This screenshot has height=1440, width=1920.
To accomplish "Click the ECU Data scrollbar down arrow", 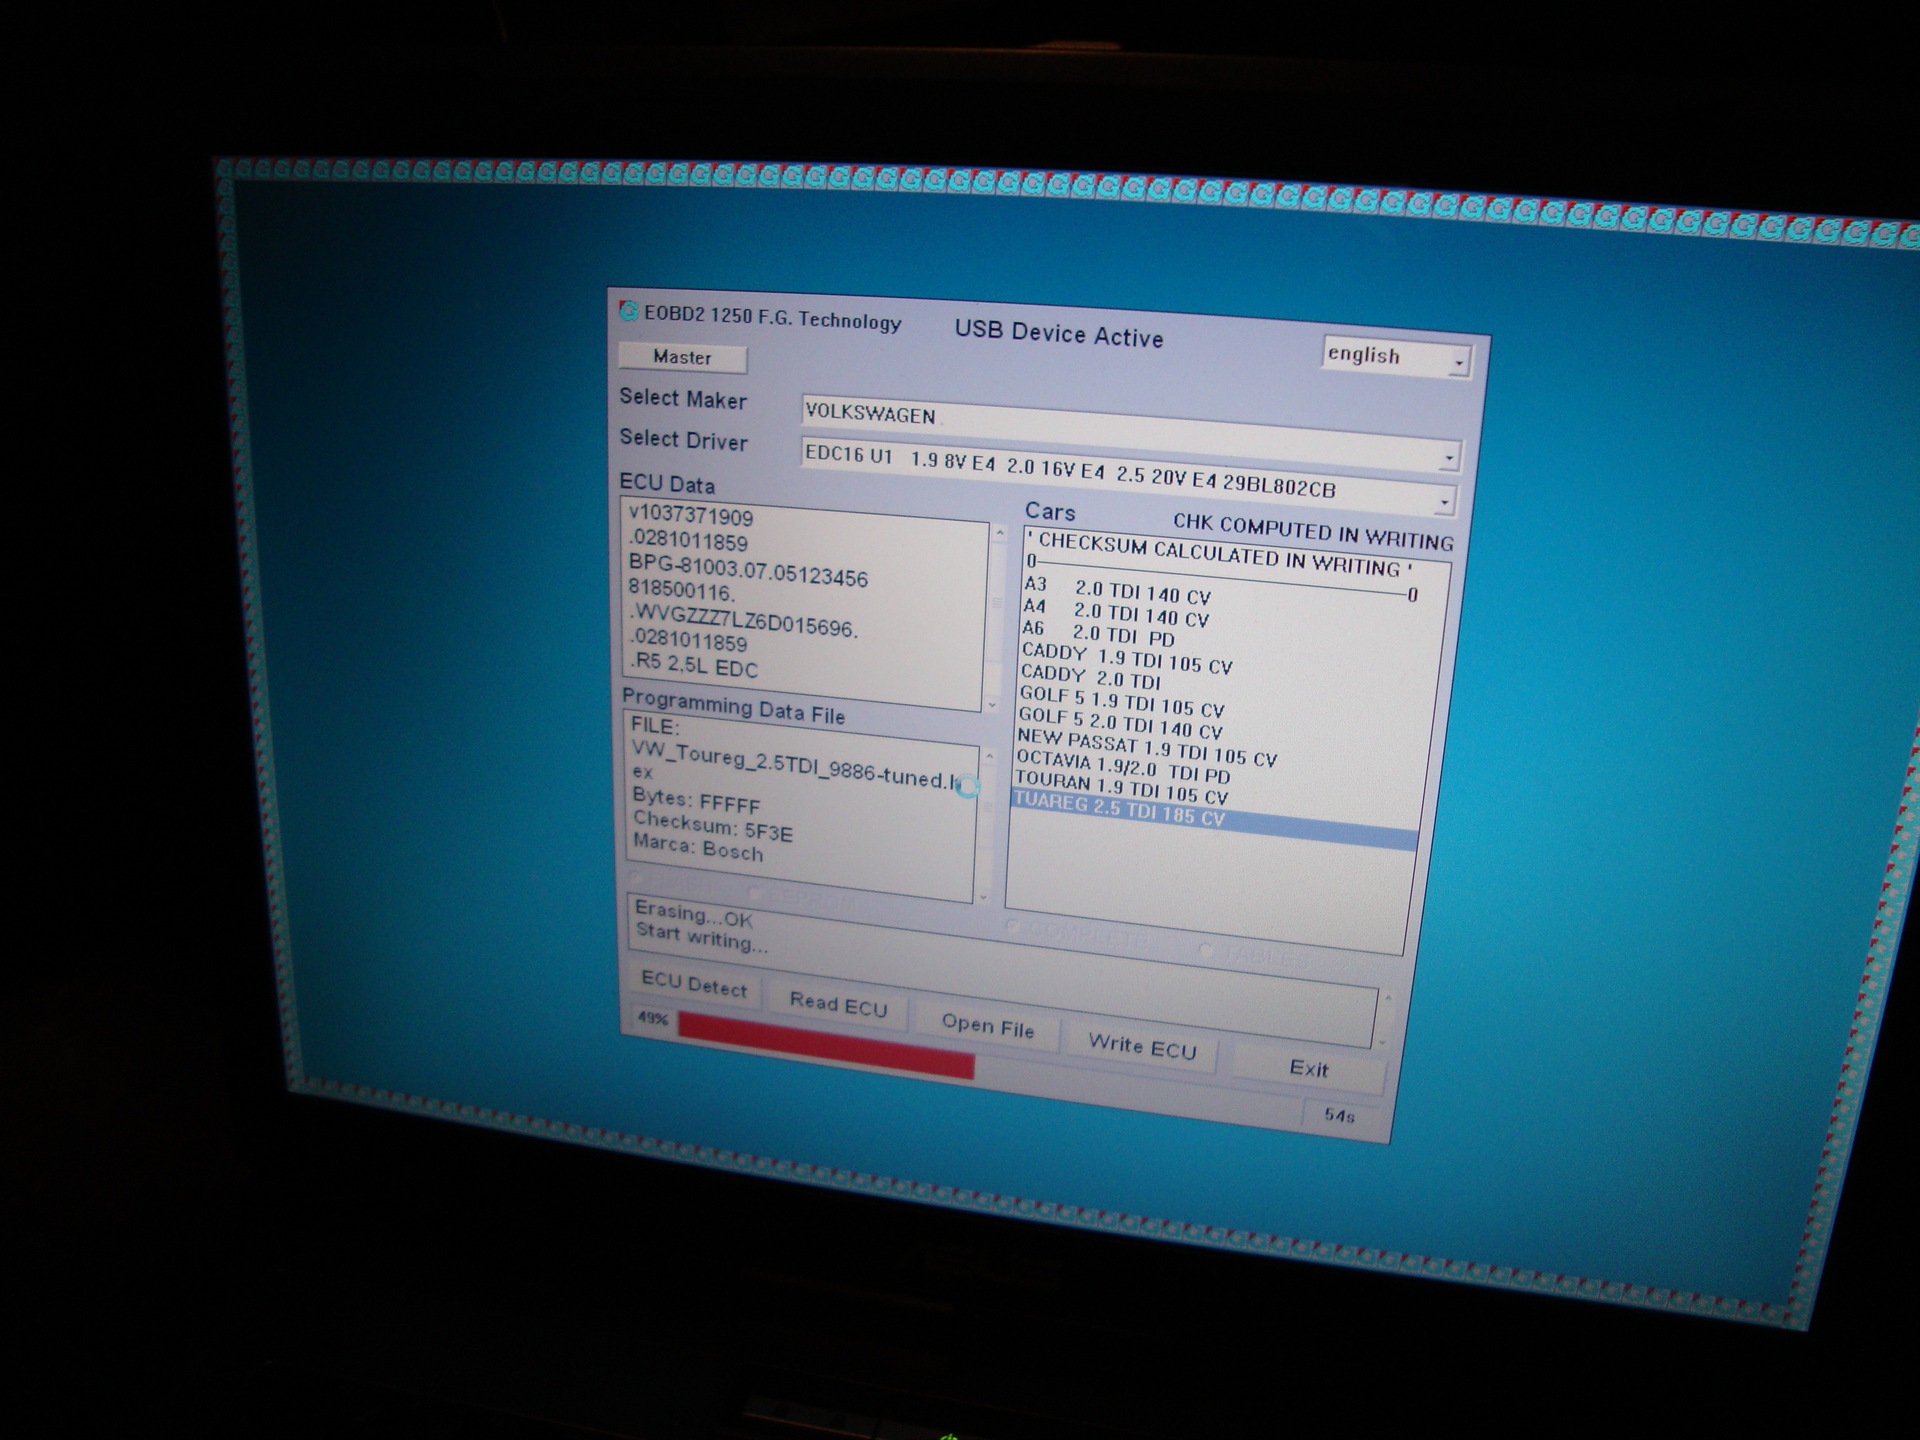I will click(x=993, y=704).
